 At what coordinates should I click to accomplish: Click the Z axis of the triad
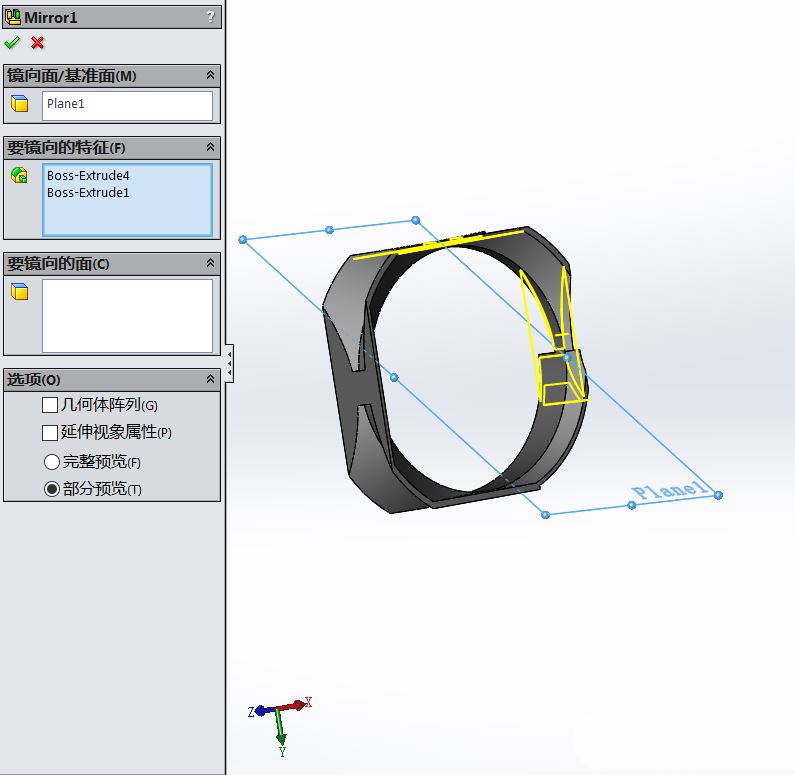click(262, 711)
